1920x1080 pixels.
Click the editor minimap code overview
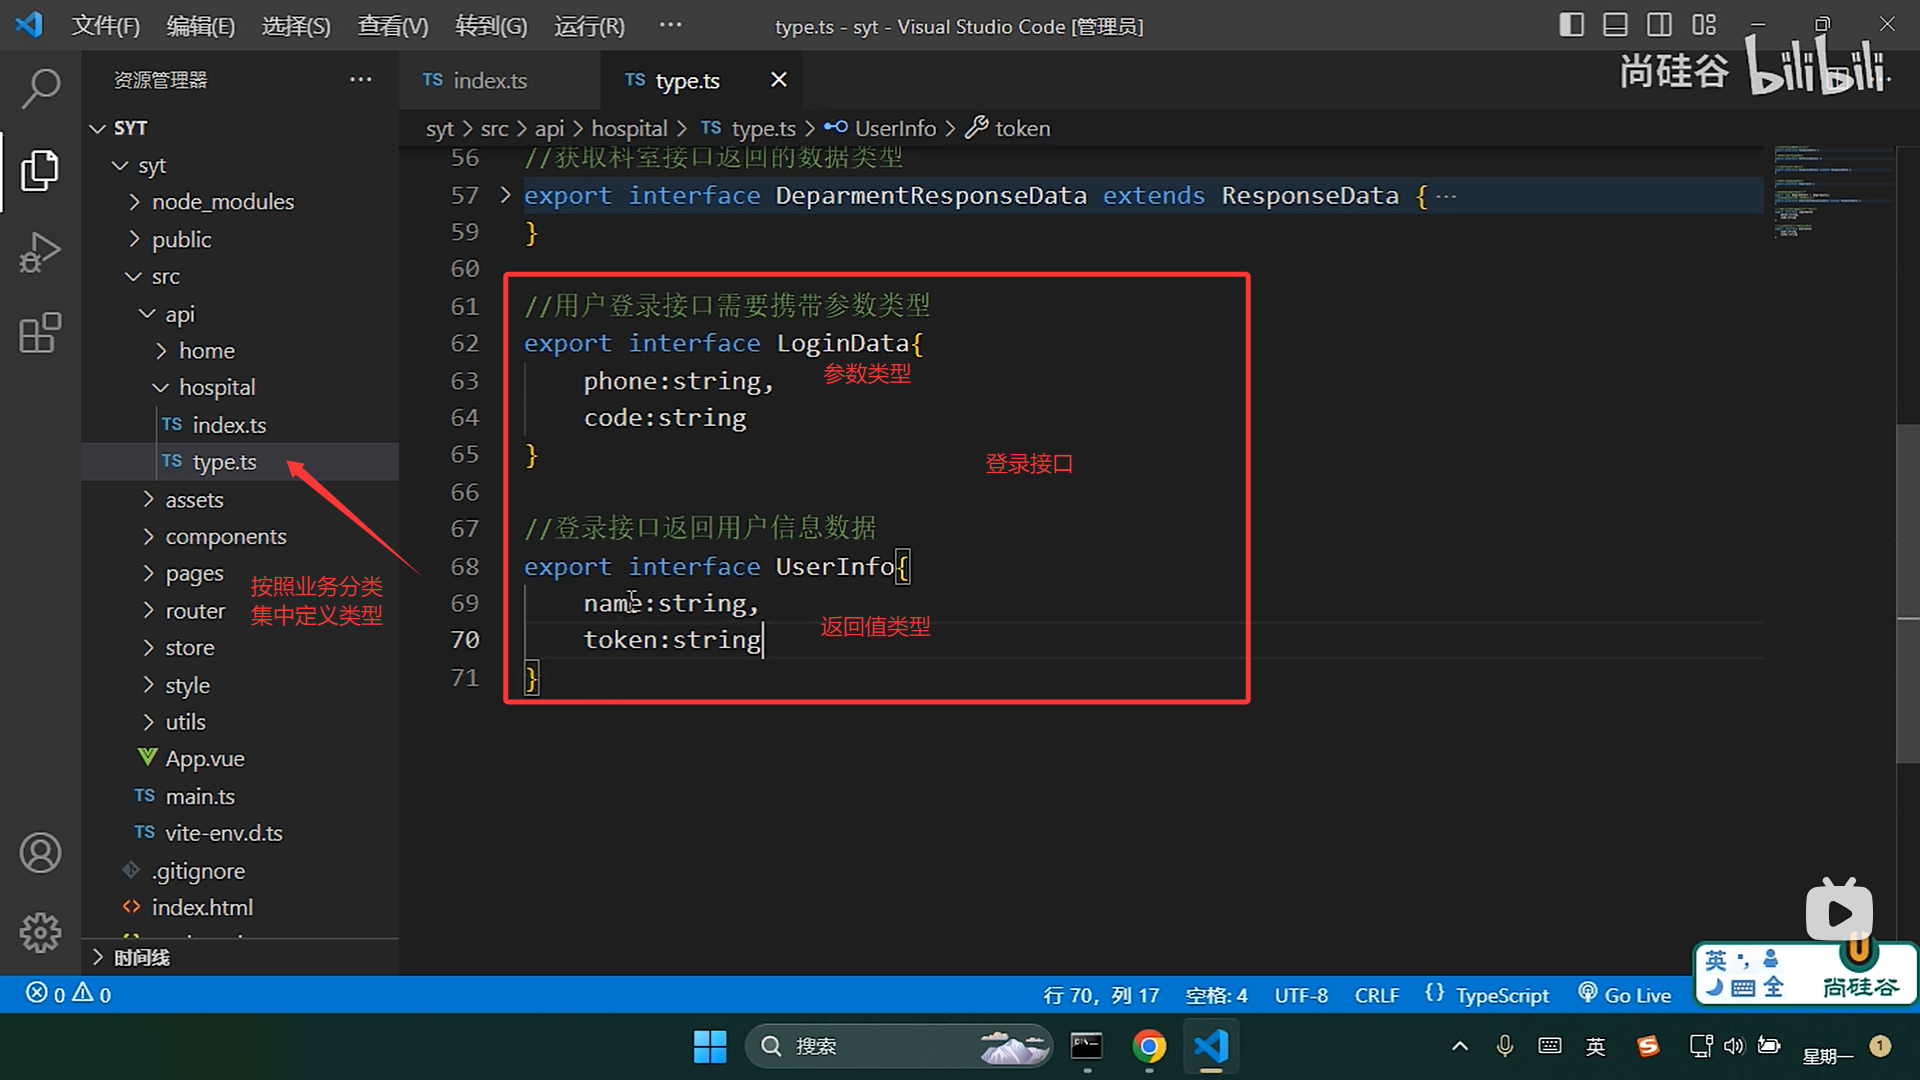(x=1820, y=192)
